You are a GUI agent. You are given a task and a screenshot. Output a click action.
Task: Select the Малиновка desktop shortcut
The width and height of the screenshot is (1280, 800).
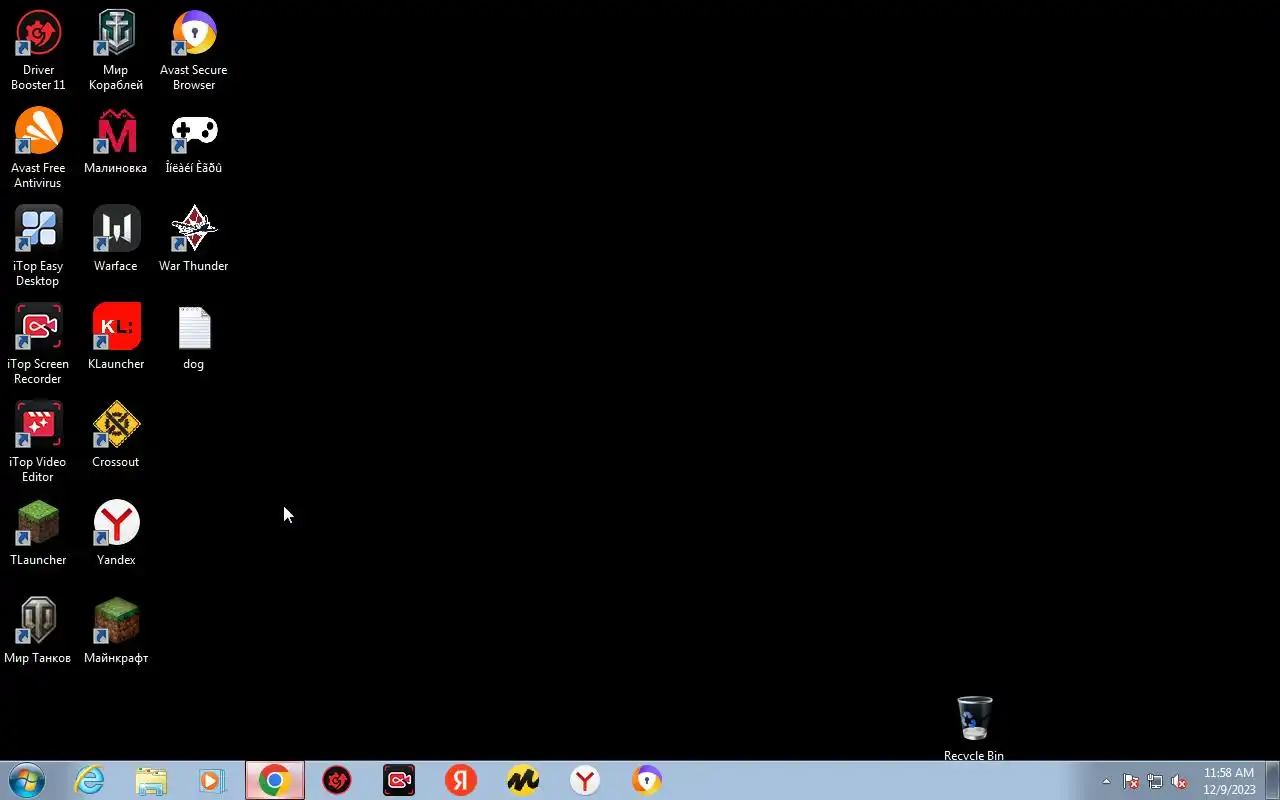tap(116, 141)
